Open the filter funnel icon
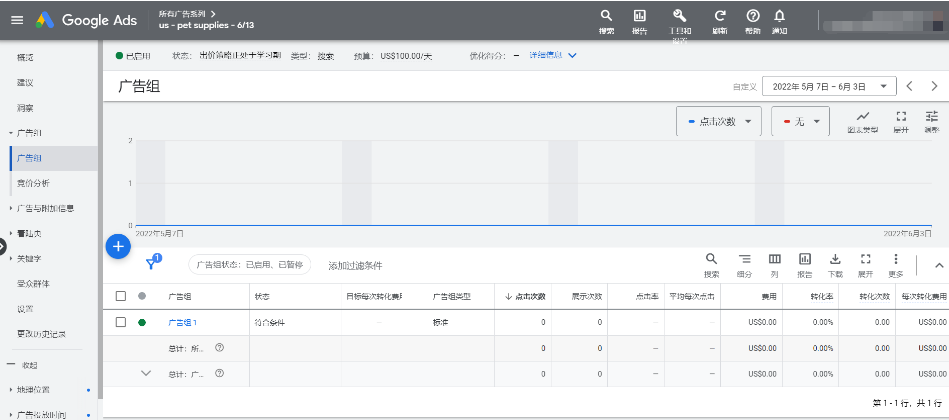 (x=153, y=264)
